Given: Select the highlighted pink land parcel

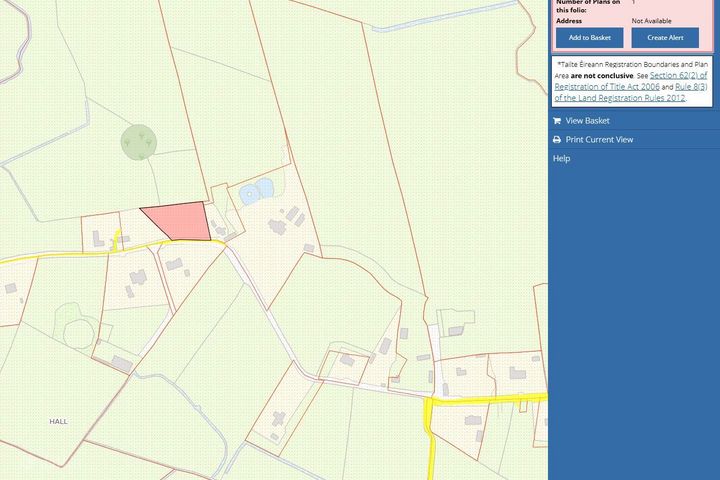Looking at the screenshot, I should tap(180, 221).
